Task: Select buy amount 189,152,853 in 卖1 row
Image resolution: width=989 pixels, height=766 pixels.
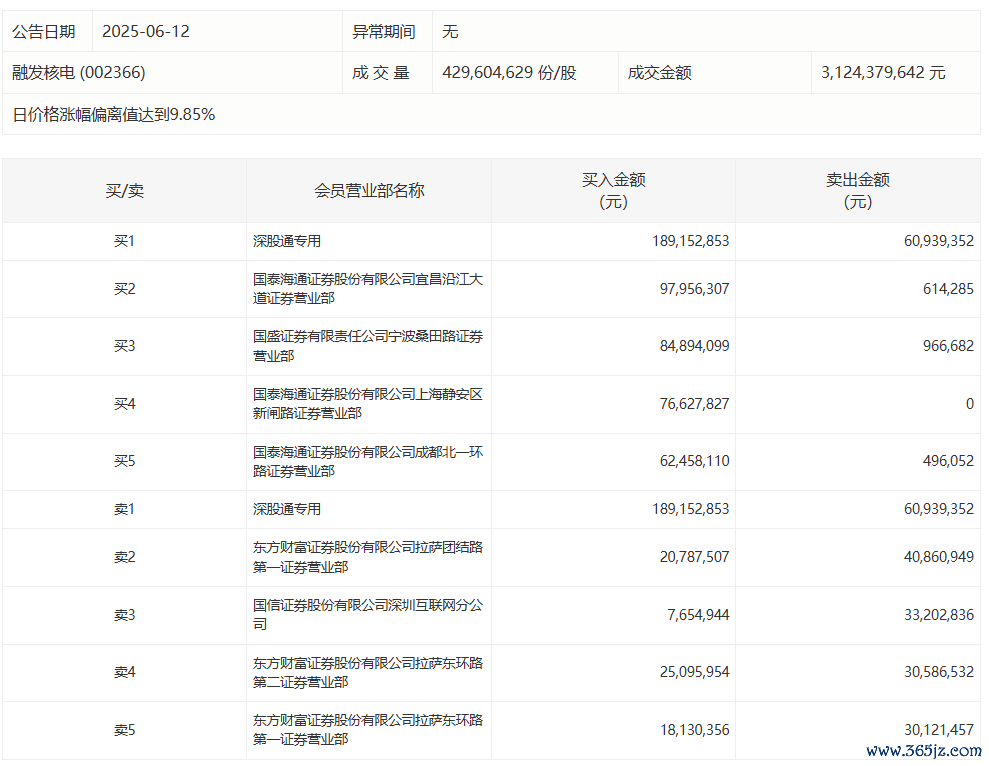Action: pyautogui.click(x=691, y=509)
